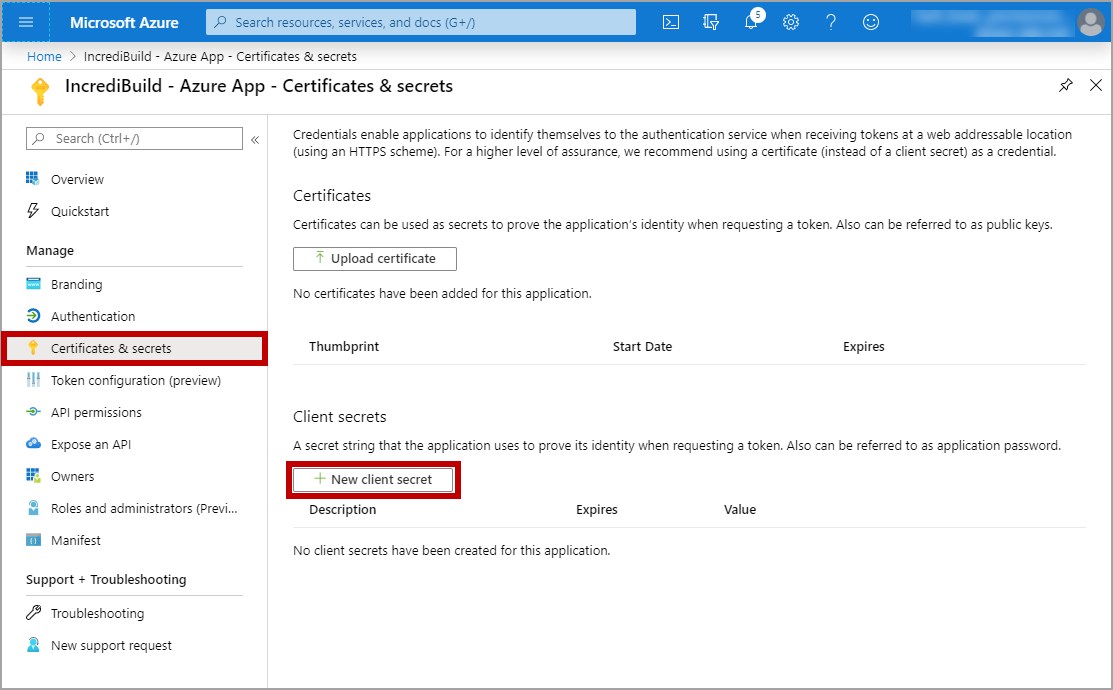Viewport: 1113px width, 690px height.
Task: Click the Manifest icon
Action: (33, 540)
